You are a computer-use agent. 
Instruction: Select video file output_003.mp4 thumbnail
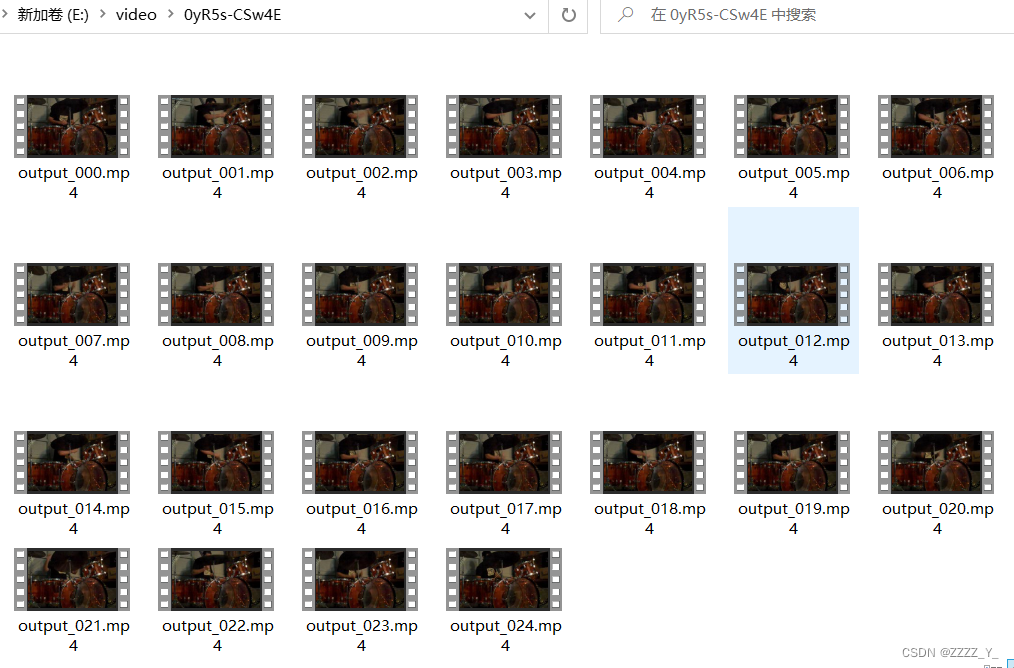pos(504,126)
